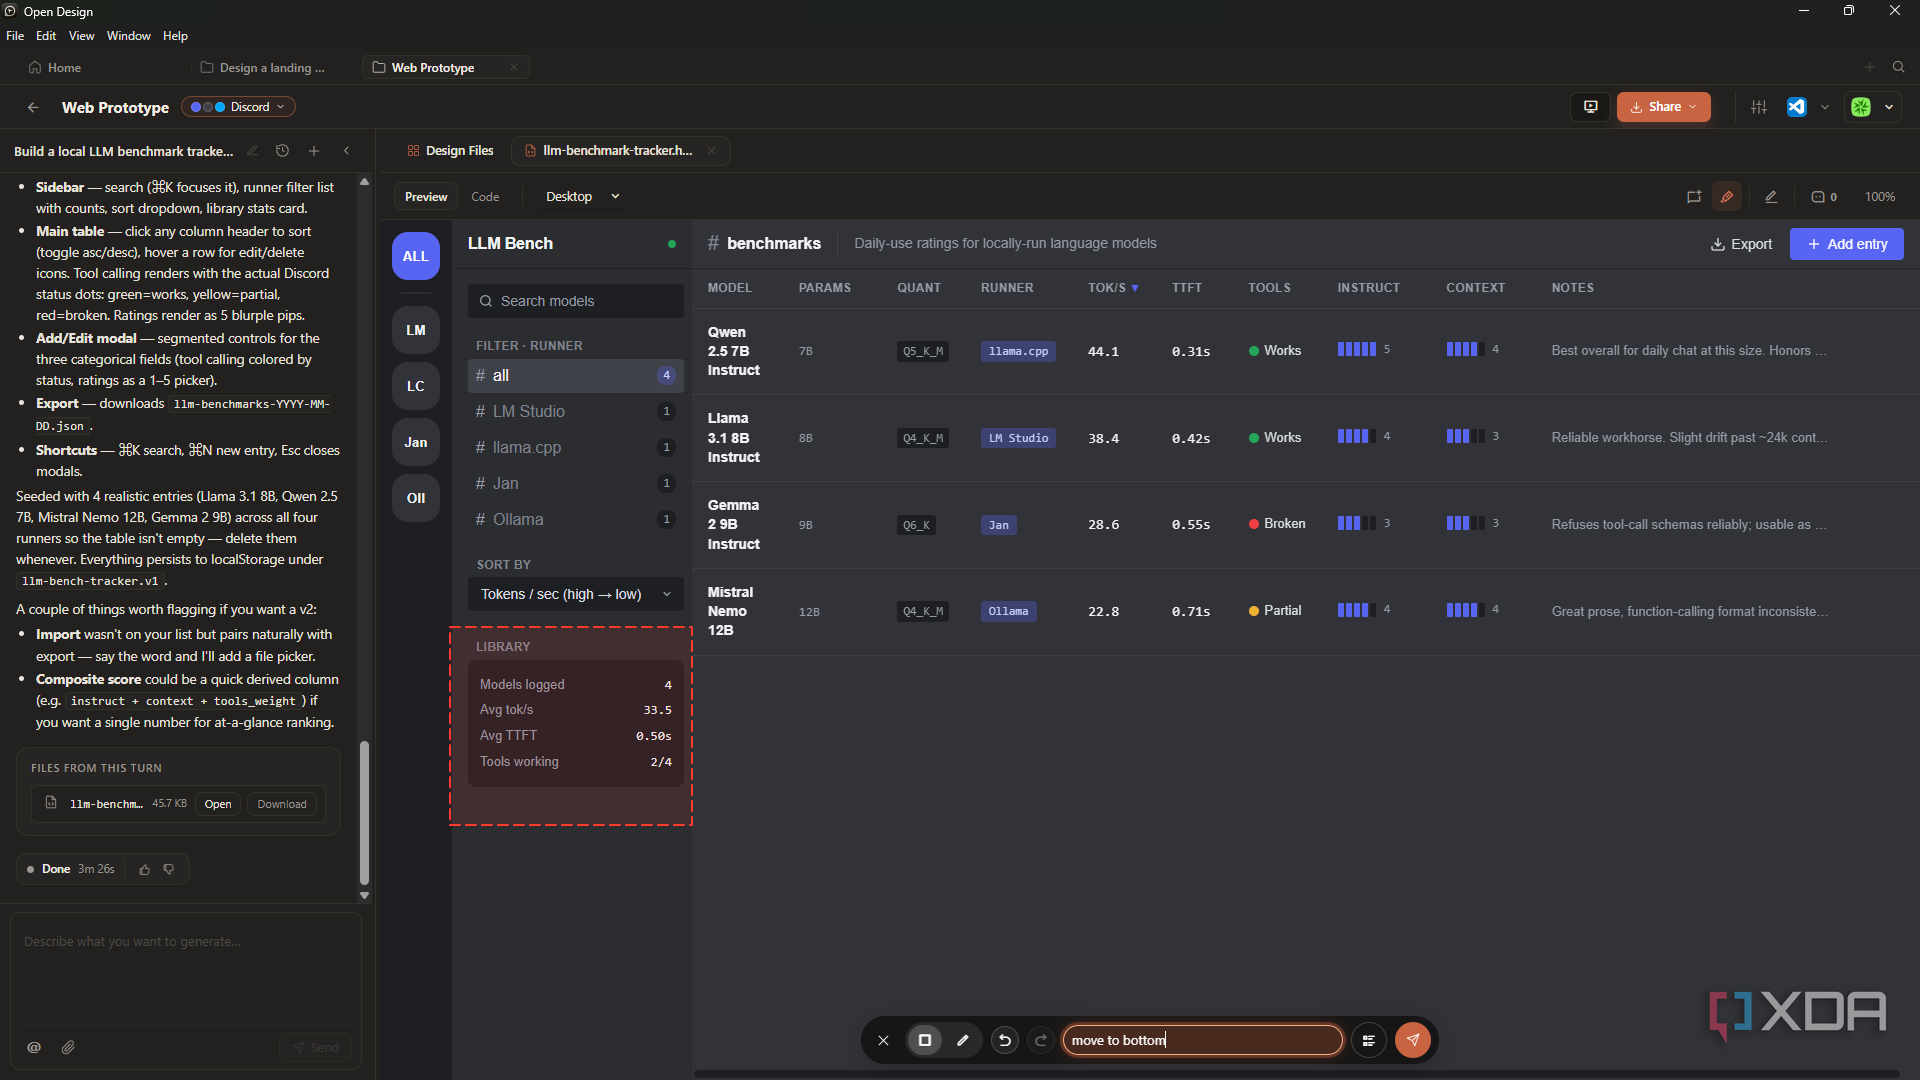Select the Oll server circle

416,498
